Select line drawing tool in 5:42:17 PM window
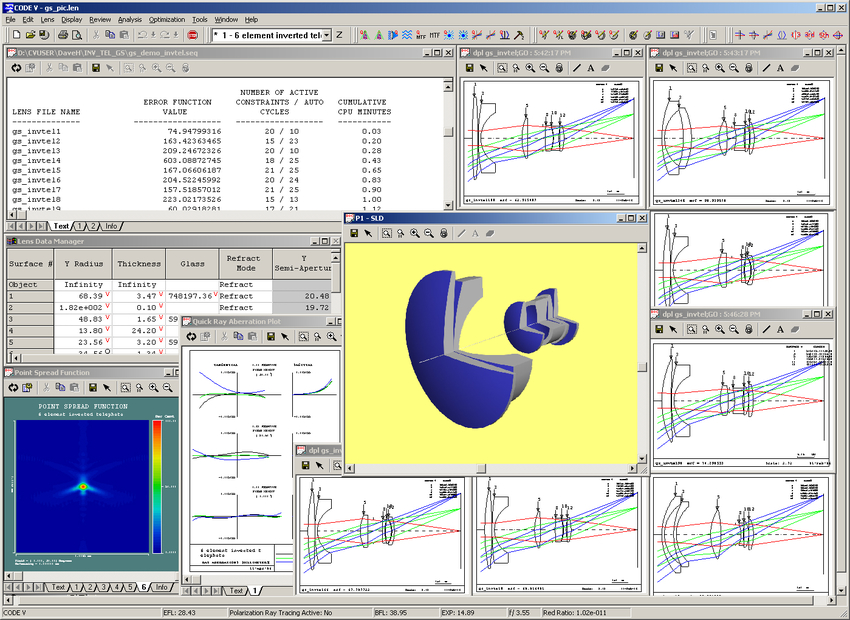The height and width of the screenshot is (620, 850). [x=576, y=68]
